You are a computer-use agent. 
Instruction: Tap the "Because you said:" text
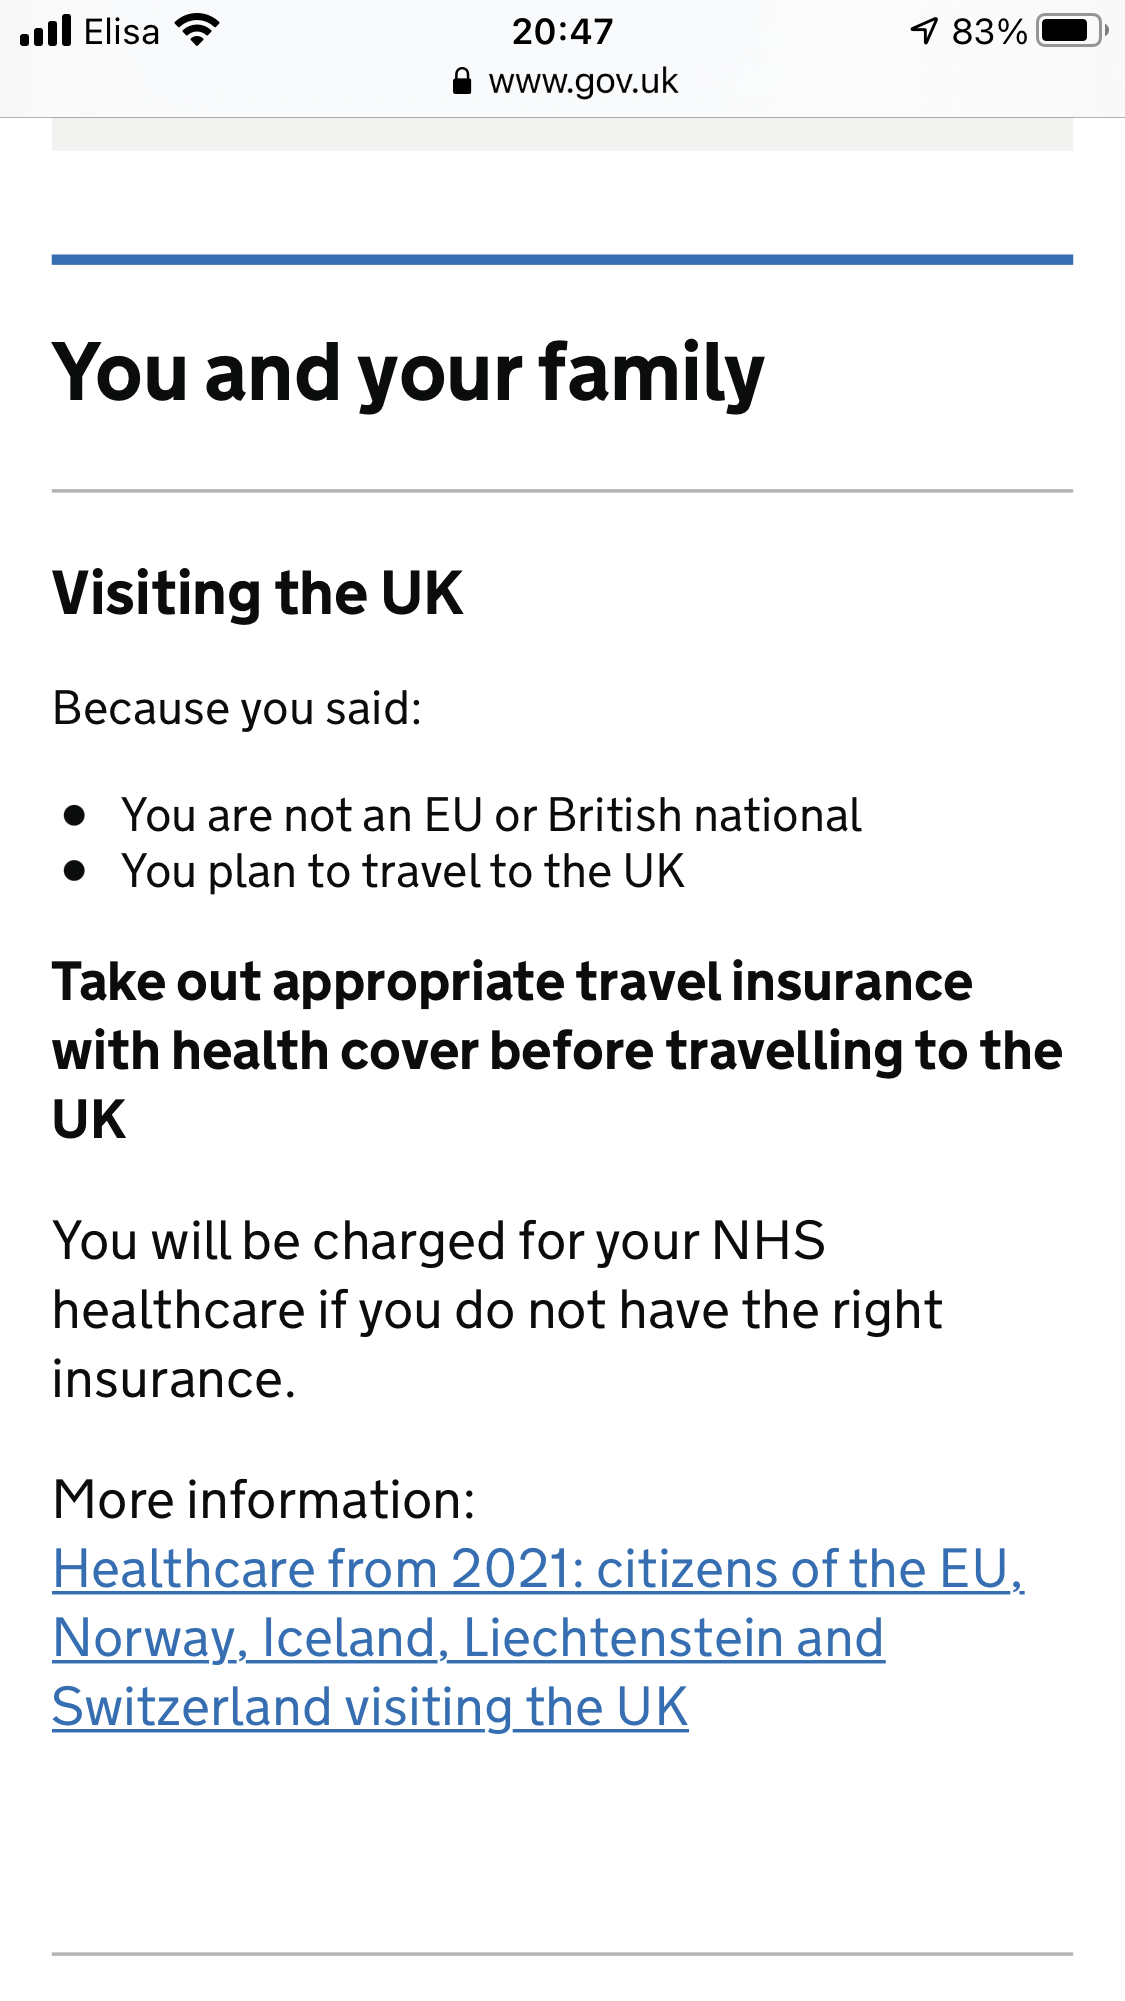[x=237, y=708]
